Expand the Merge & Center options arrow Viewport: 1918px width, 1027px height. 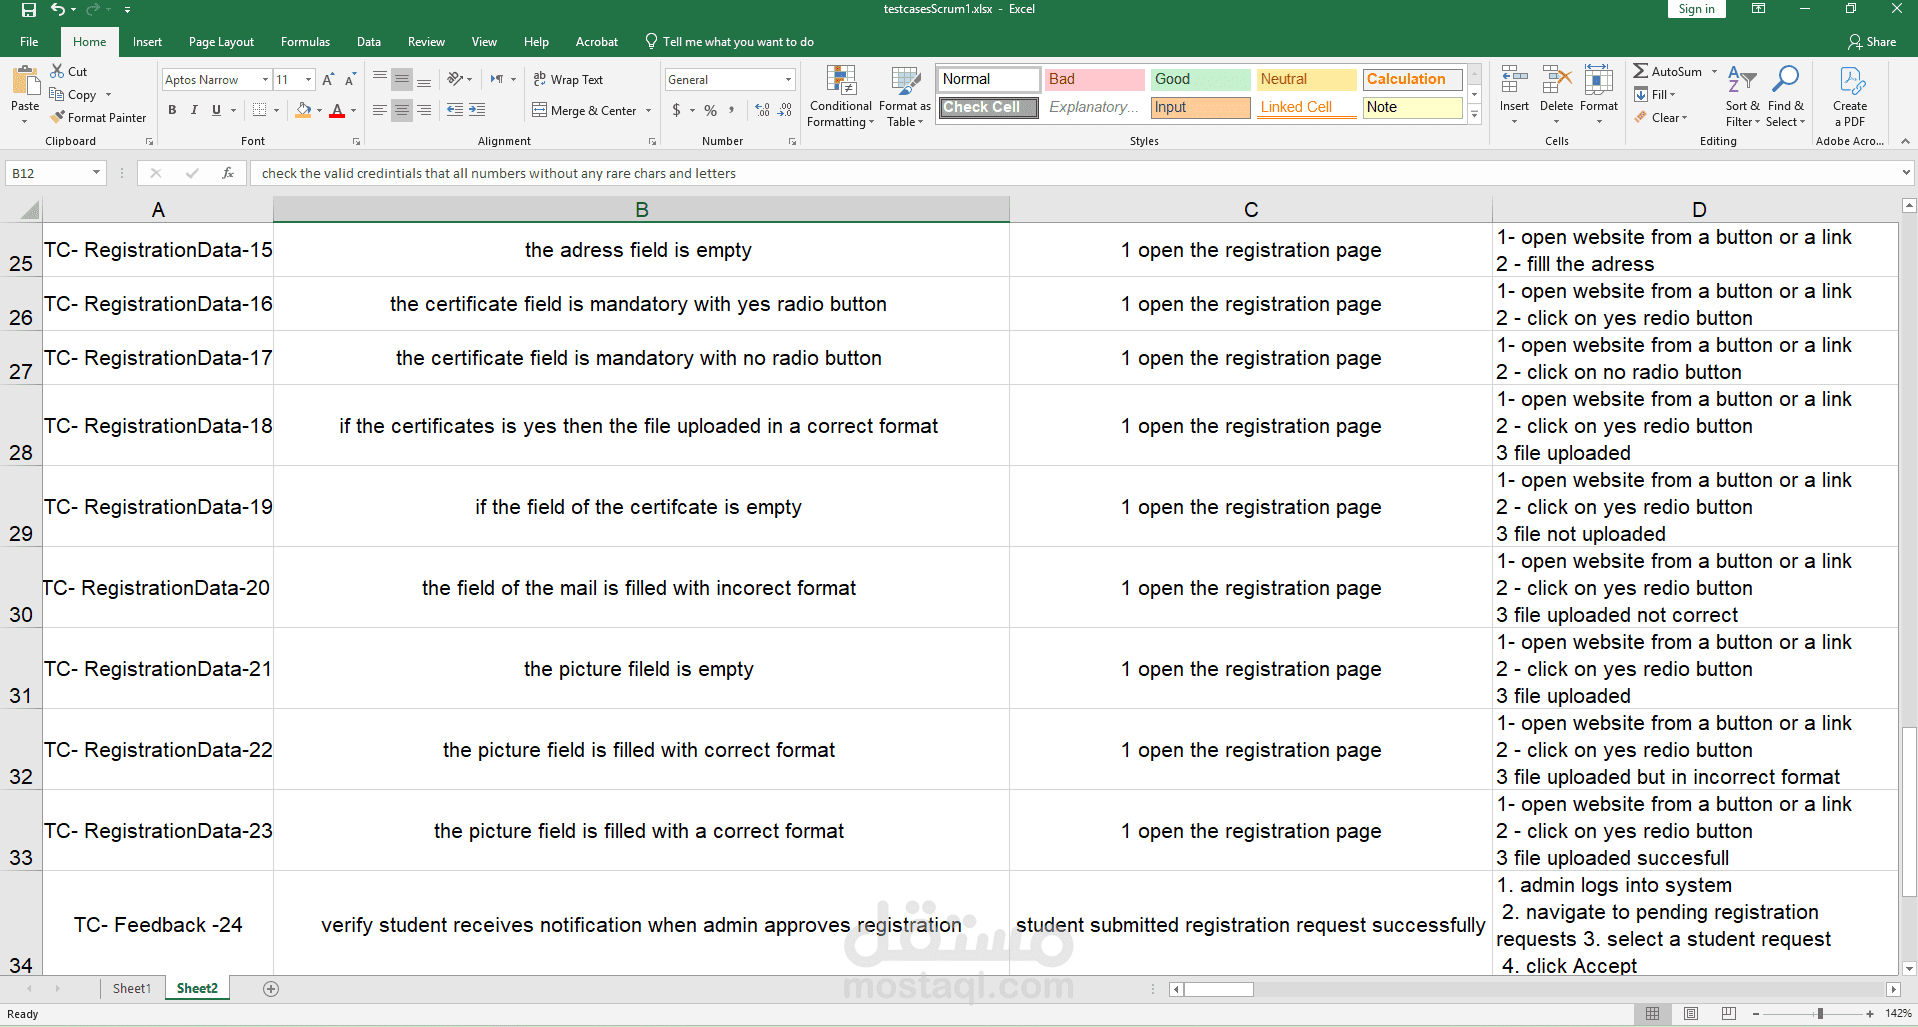(648, 111)
